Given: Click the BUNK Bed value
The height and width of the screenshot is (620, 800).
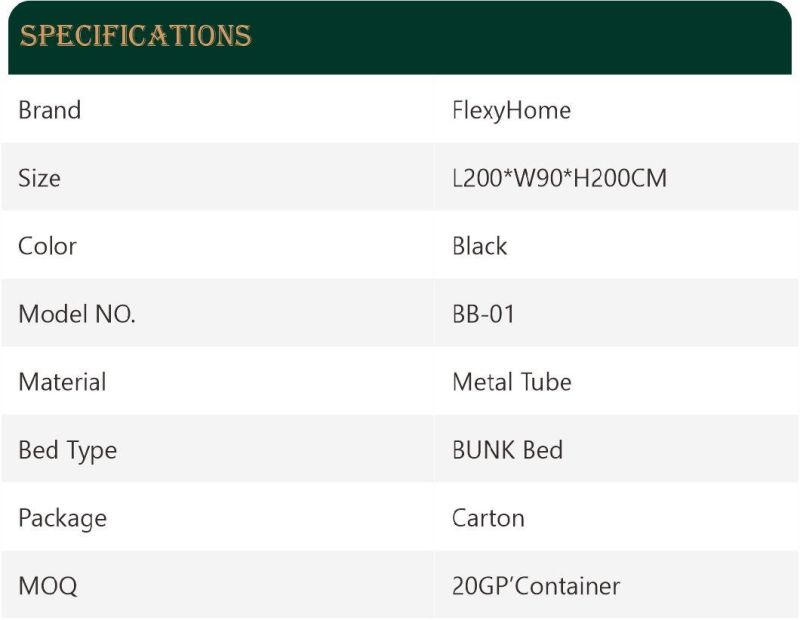Looking at the screenshot, I should [x=507, y=450].
